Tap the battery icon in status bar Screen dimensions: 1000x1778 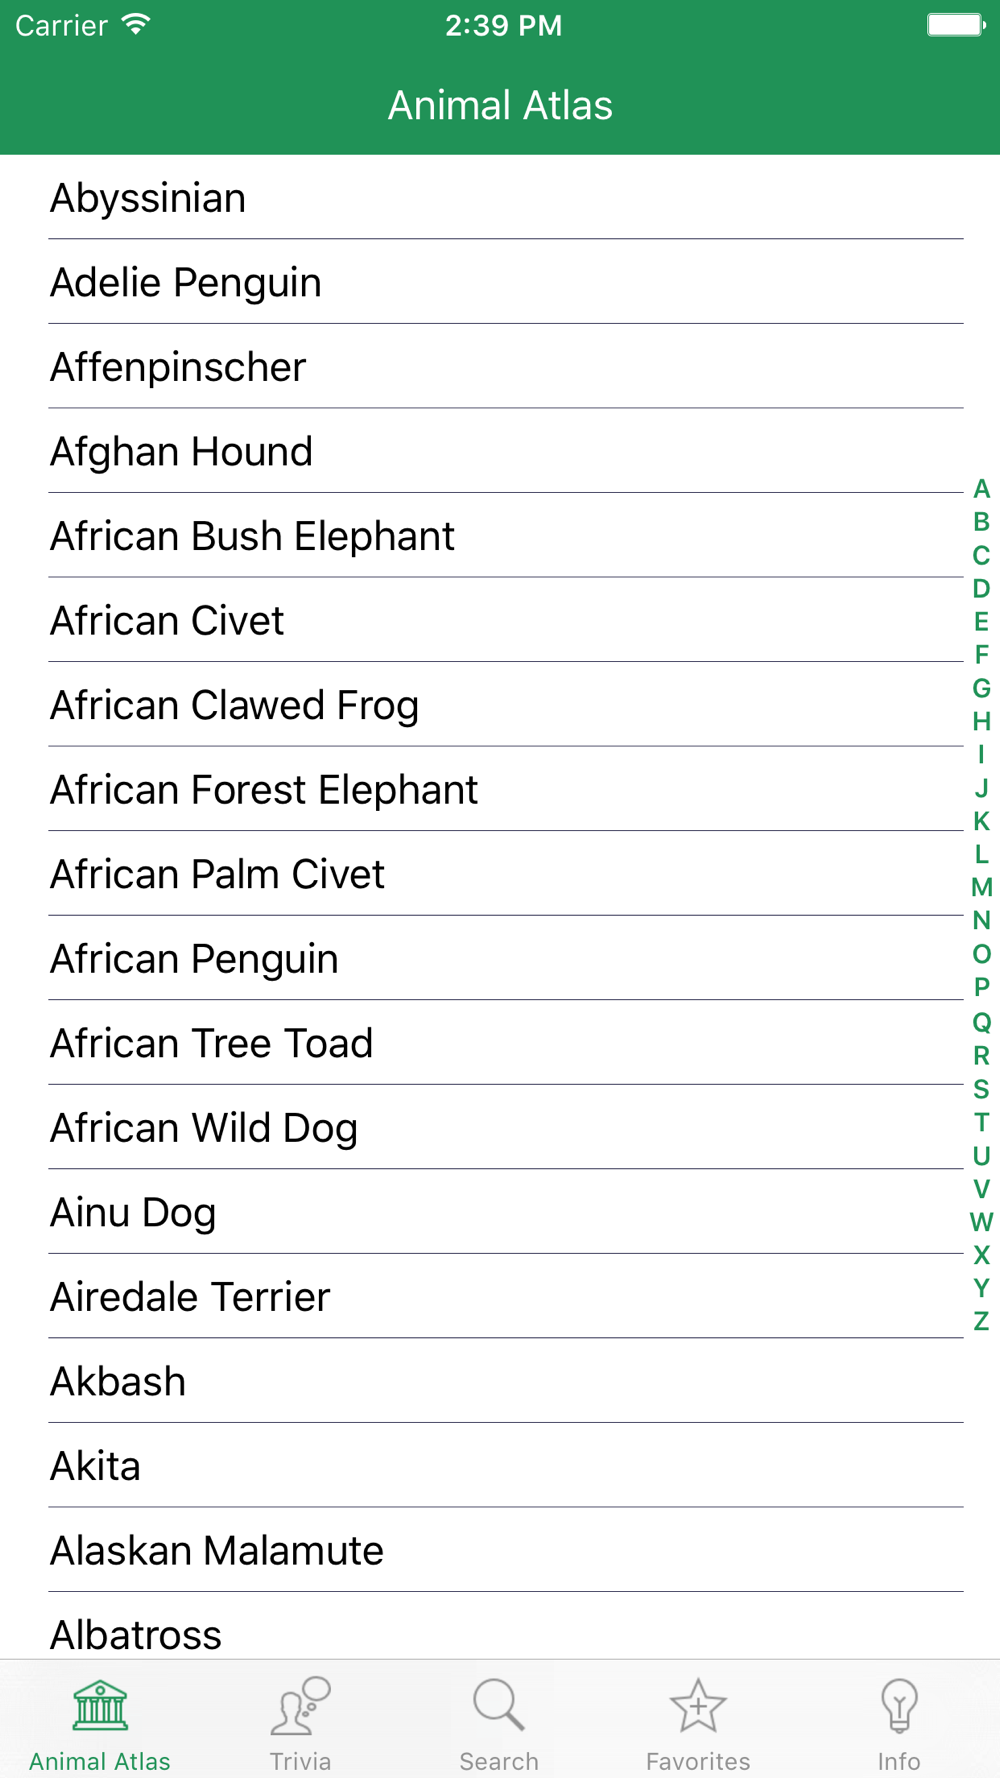tap(956, 25)
